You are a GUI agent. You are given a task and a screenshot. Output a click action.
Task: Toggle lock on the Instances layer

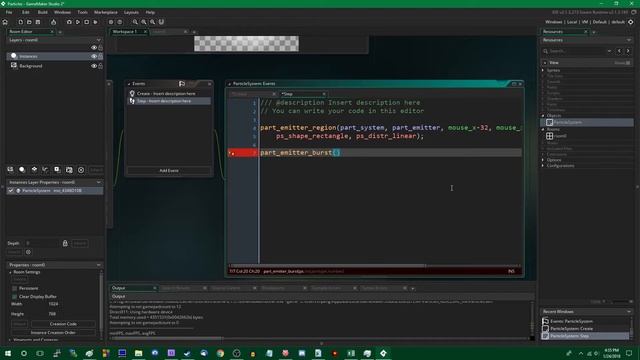[100, 56]
